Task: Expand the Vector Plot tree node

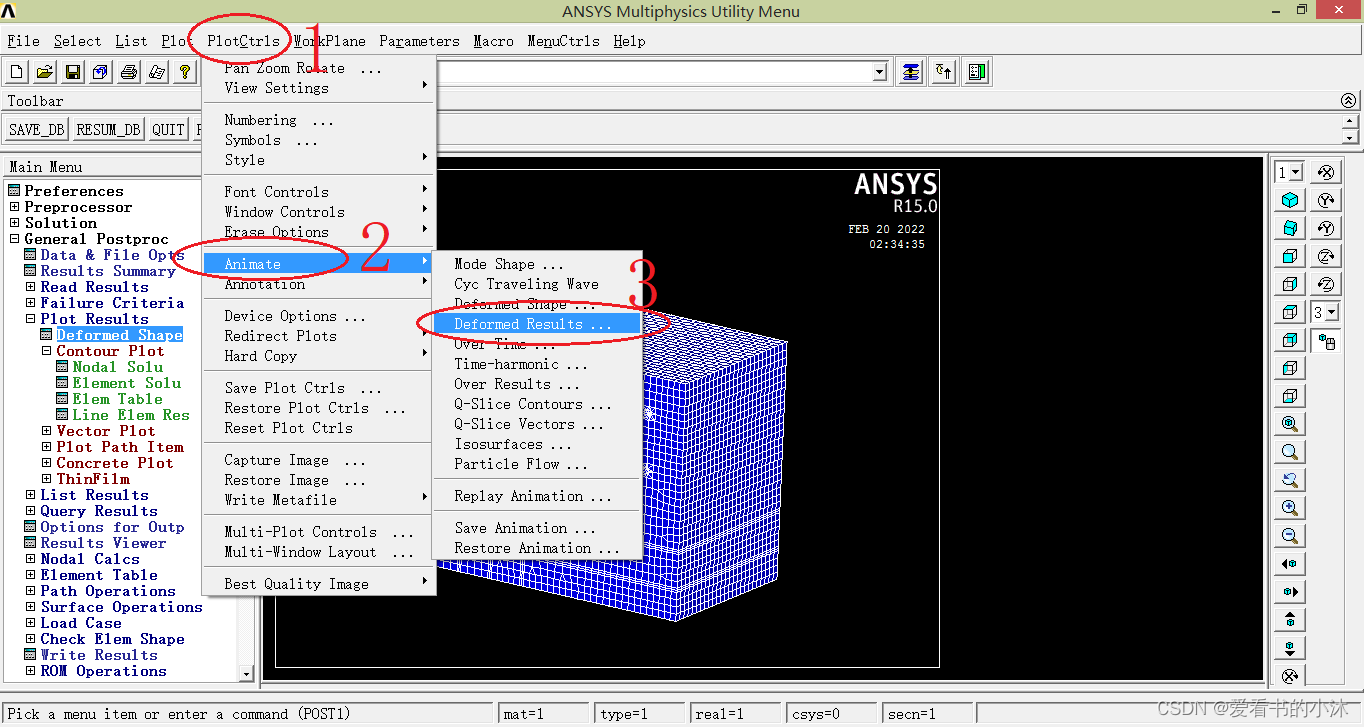Action: 47,431
